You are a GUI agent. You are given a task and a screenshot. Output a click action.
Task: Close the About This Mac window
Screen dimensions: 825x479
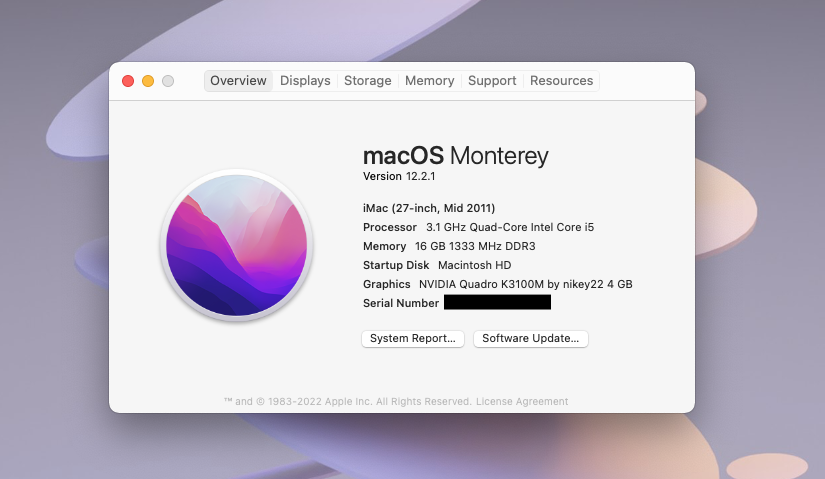(128, 81)
